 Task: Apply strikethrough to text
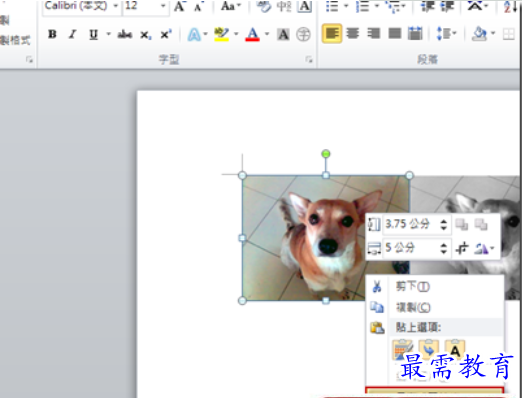[125, 34]
